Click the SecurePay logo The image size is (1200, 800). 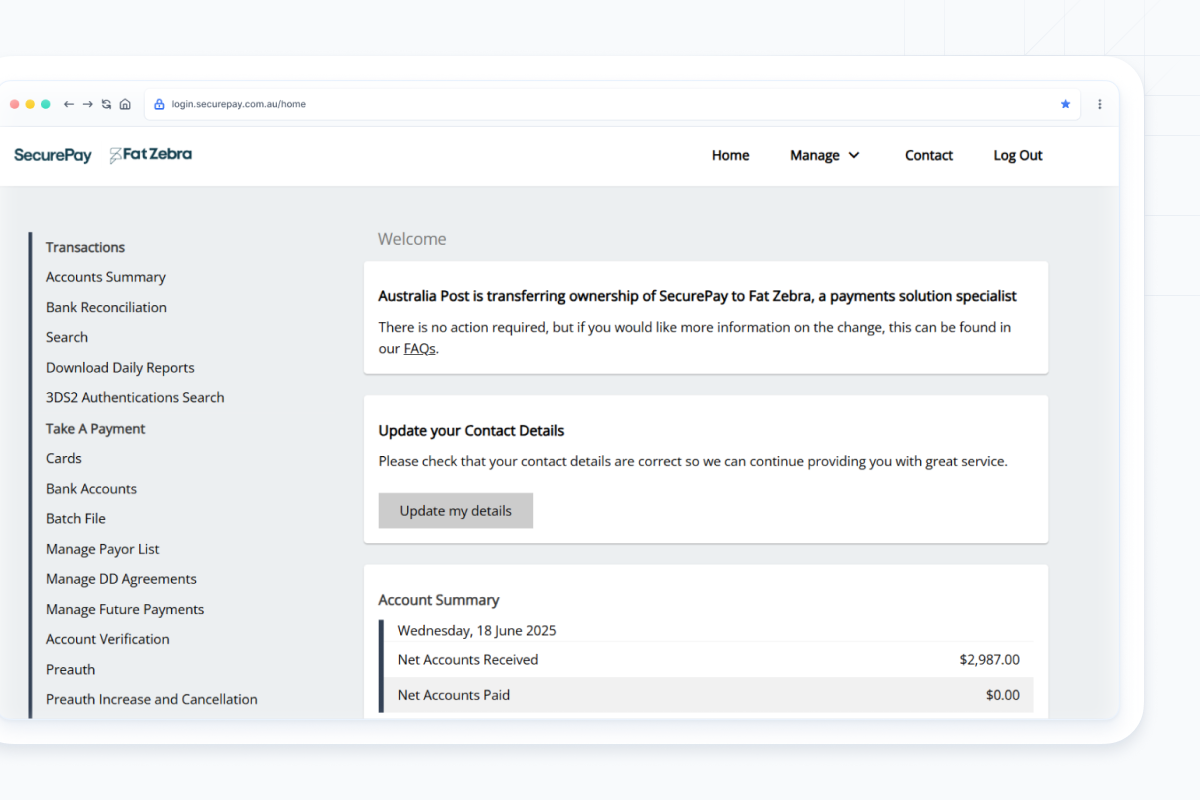pyautogui.click(x=53, y=155)
